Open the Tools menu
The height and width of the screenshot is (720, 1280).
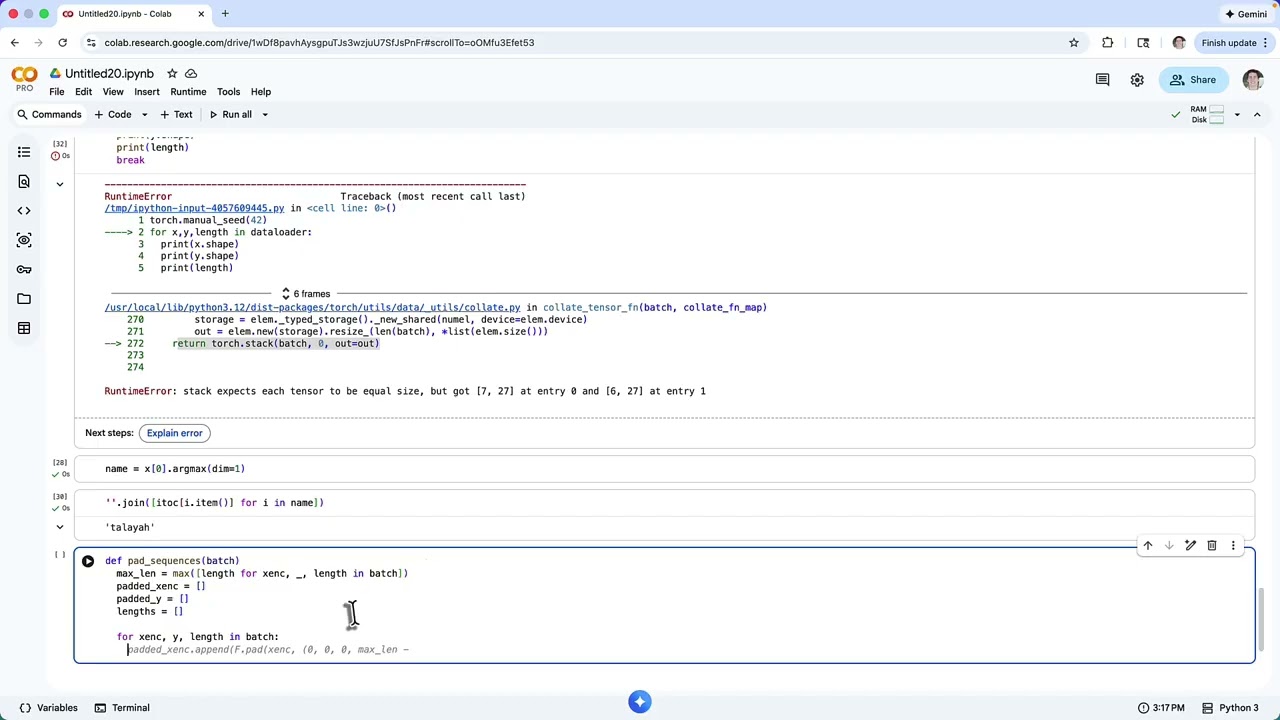point(228,92)
